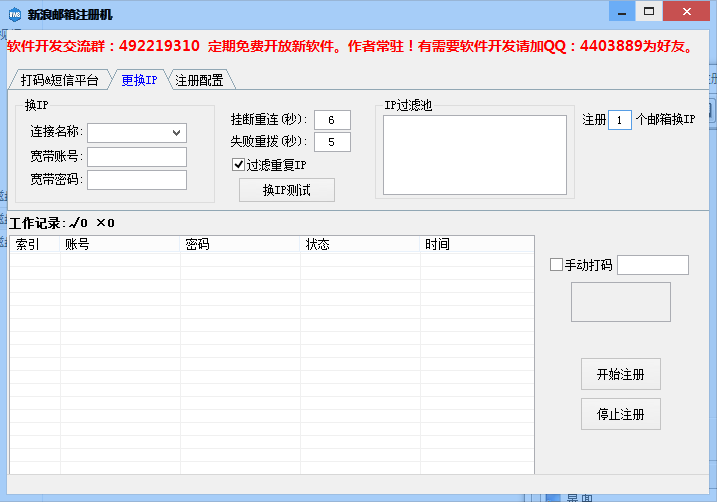Switch to the 打码&短信平台 tab
Image resolution: width=717 pixels, height=502 pixels.
(59, 80)
